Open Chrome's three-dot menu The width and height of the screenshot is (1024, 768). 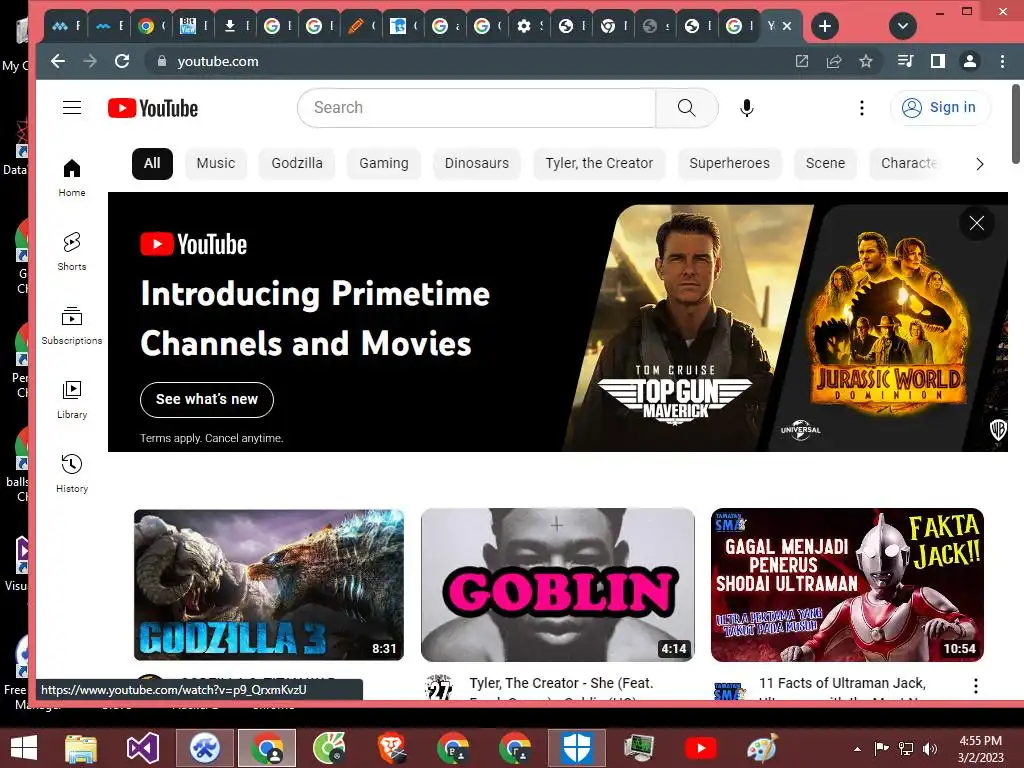[1002, 61]
